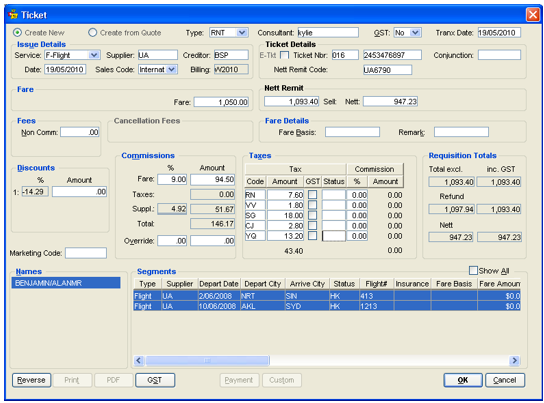Select the NRT to SIN flight segment
This screenshot has height=403, width=544.
[x=327, y=295]
